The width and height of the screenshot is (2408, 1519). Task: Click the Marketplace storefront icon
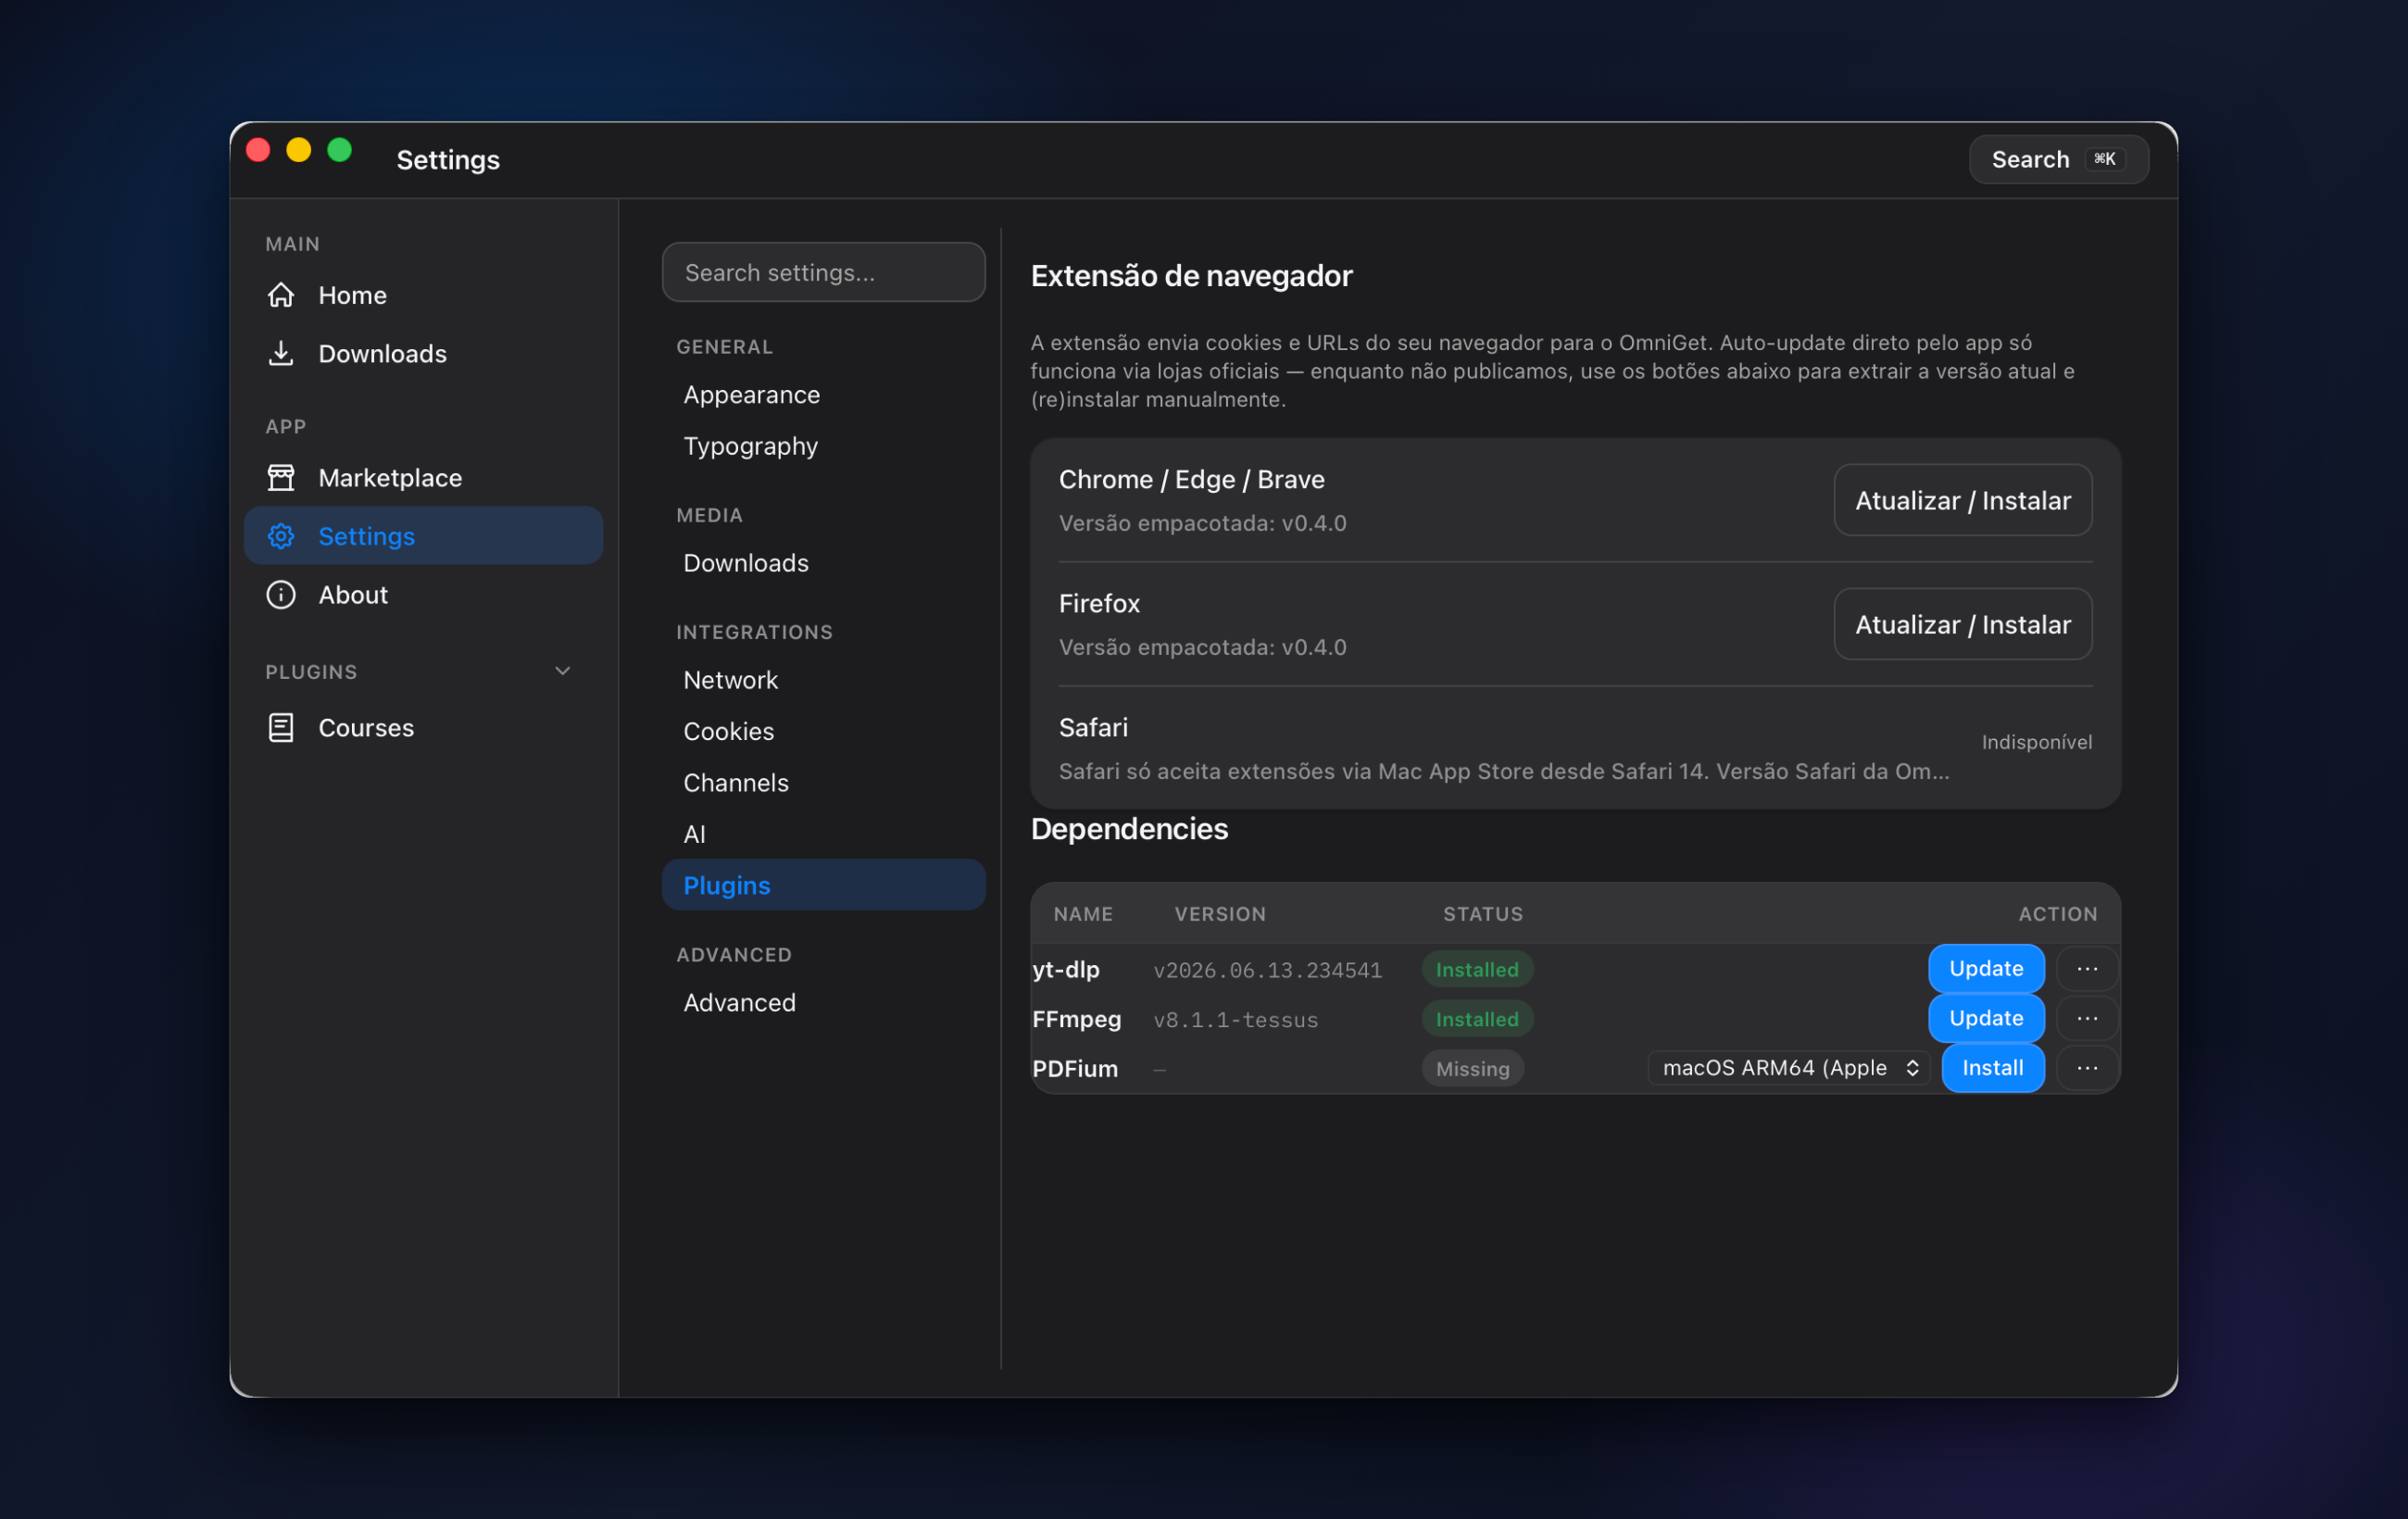(281, 478)
